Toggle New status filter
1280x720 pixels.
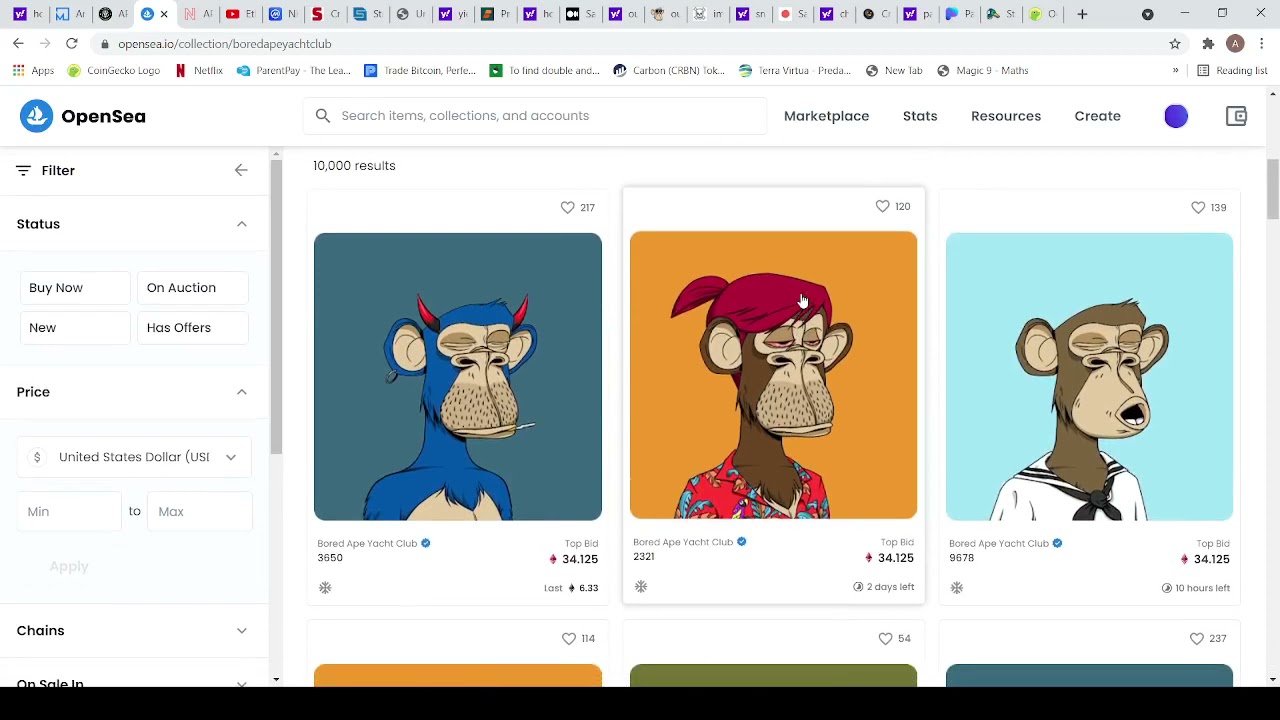coord(74,328)
